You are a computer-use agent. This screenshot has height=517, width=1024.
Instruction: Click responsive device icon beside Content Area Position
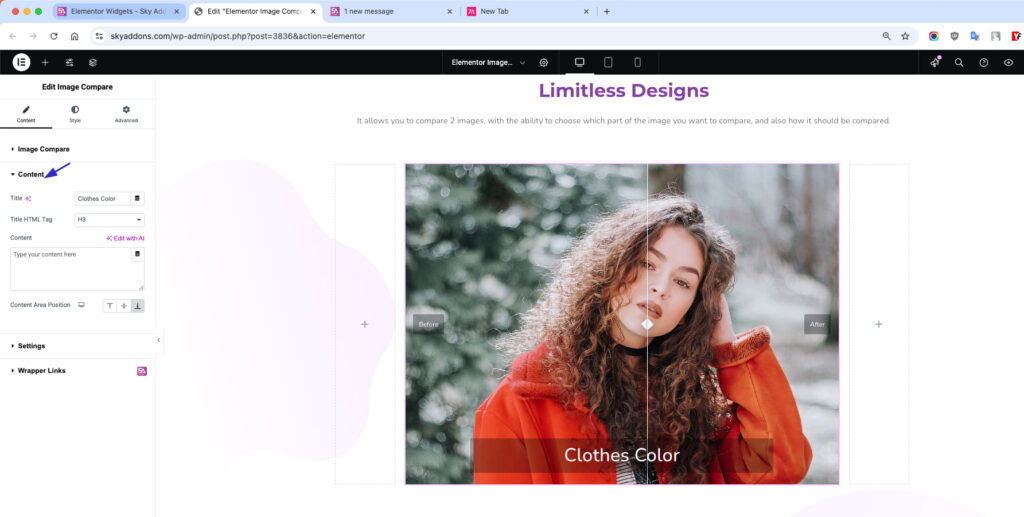click(x=82, y=305)
